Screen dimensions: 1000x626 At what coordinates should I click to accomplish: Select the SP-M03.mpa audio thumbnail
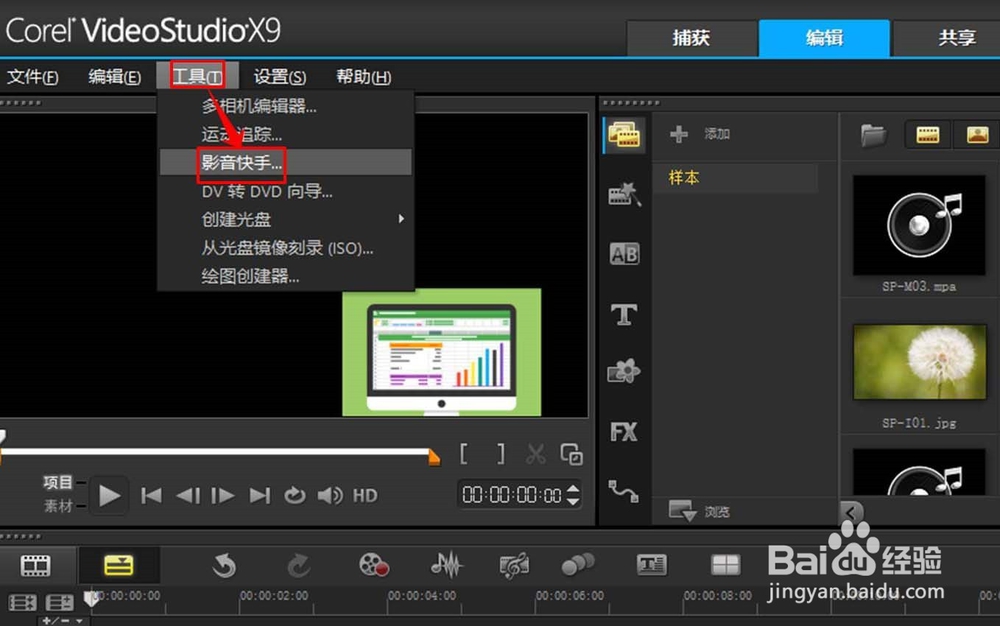[x=919, y=225]
